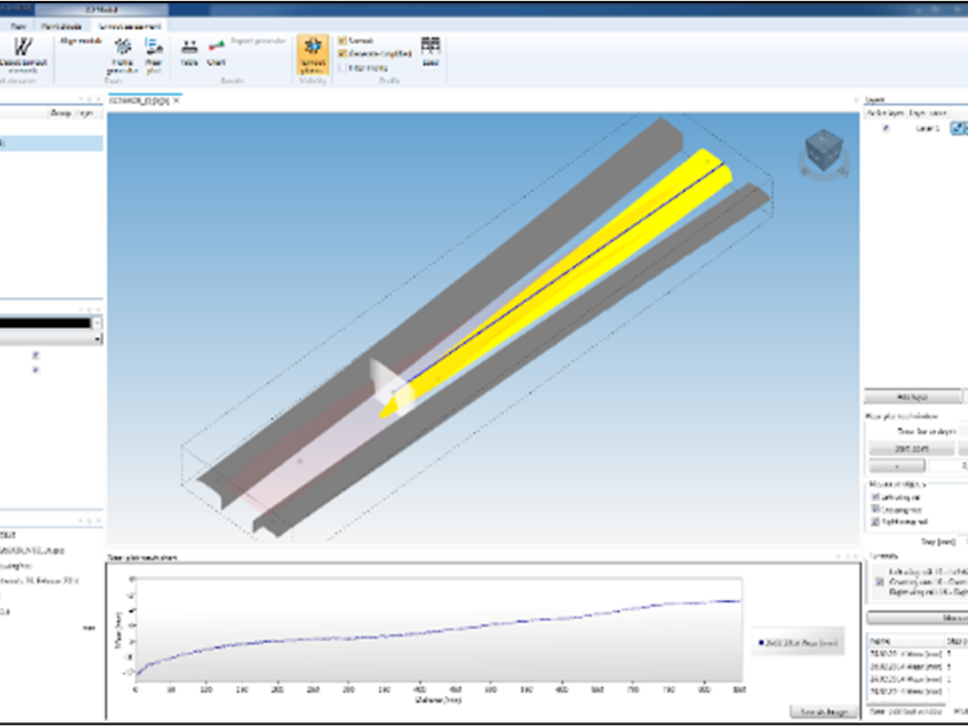
Task: Toggle the crossing nose checkbox
Action: [x=875, y=509]
